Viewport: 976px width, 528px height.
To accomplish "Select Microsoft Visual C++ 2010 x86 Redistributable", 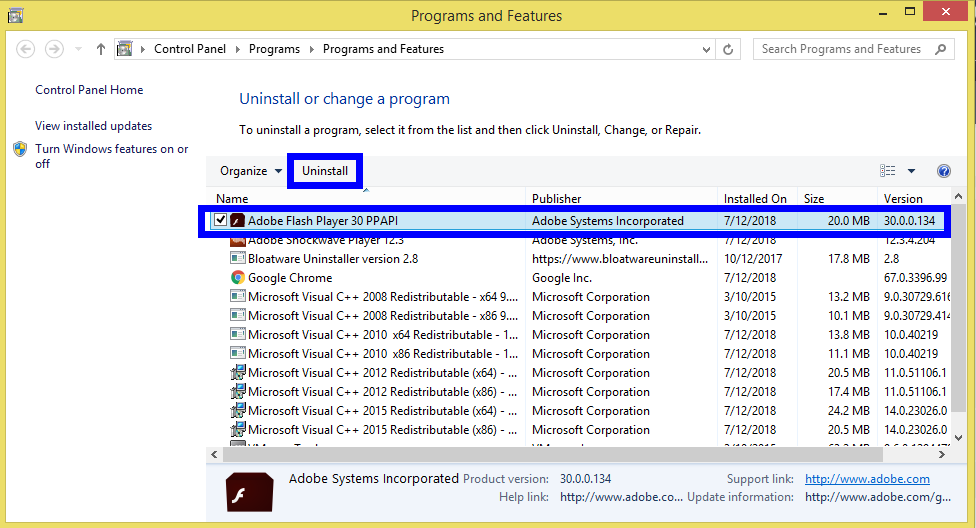I will pos(383,354).
